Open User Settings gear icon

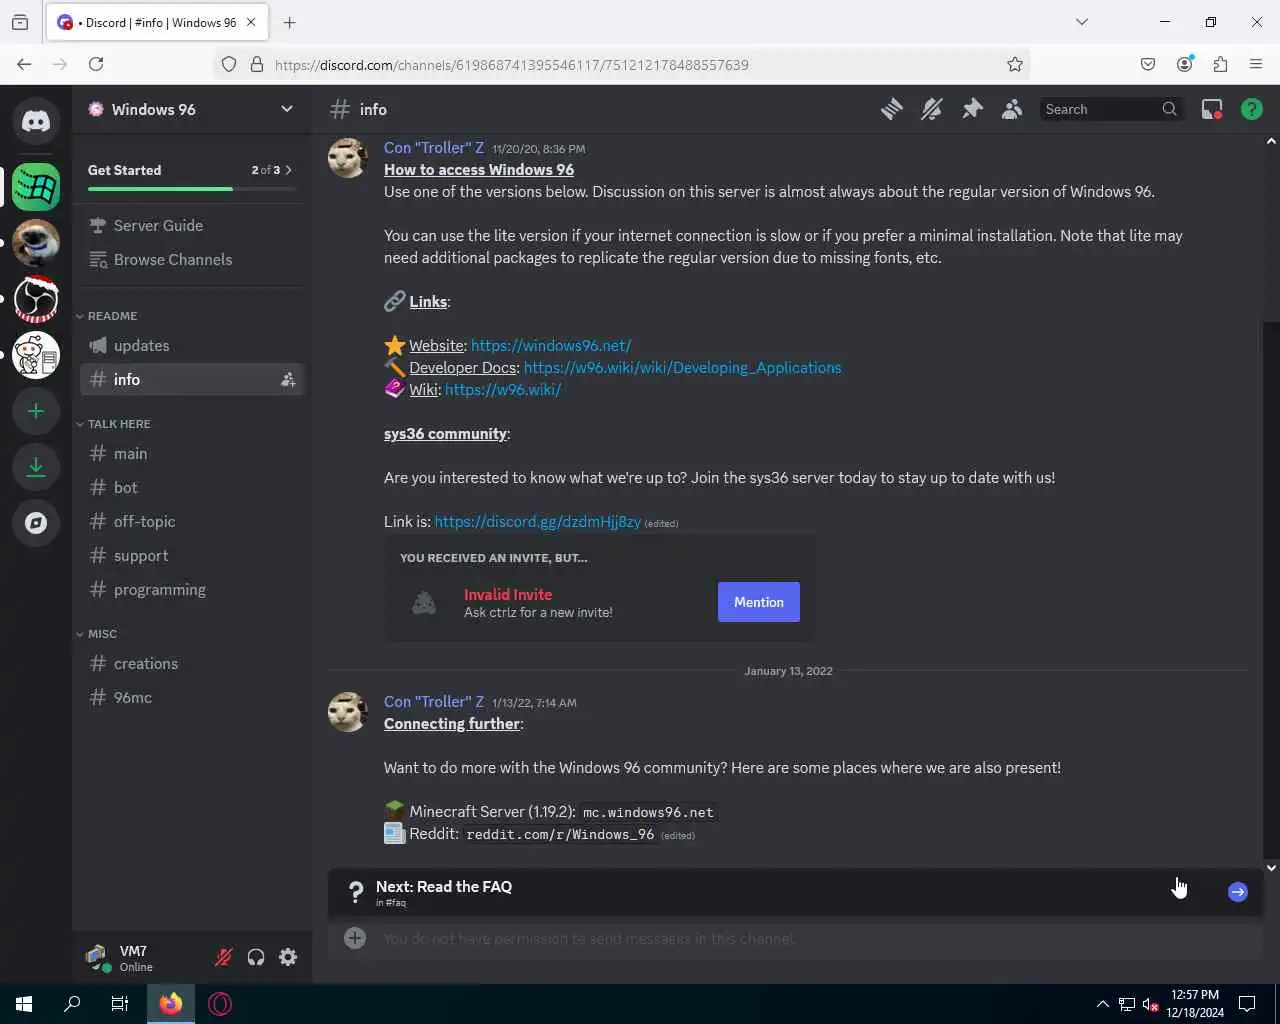coord(288,957)
